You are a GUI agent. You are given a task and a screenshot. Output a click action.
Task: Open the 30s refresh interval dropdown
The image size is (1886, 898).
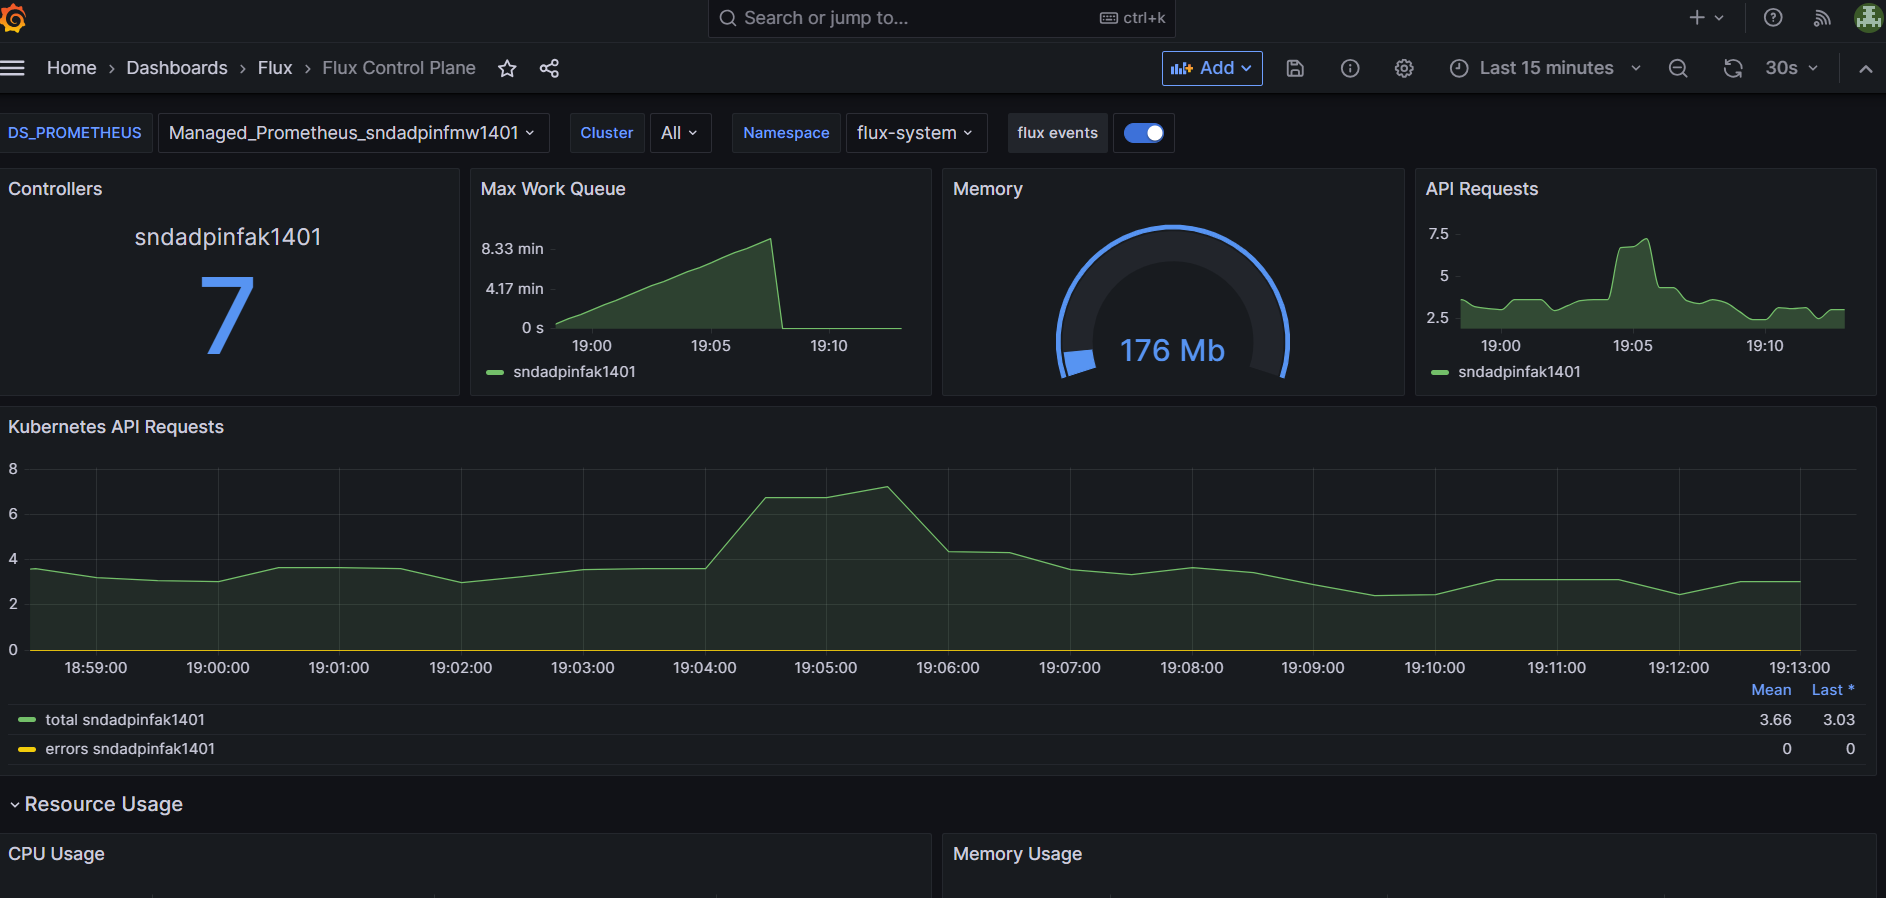(x=1791, y=68)
